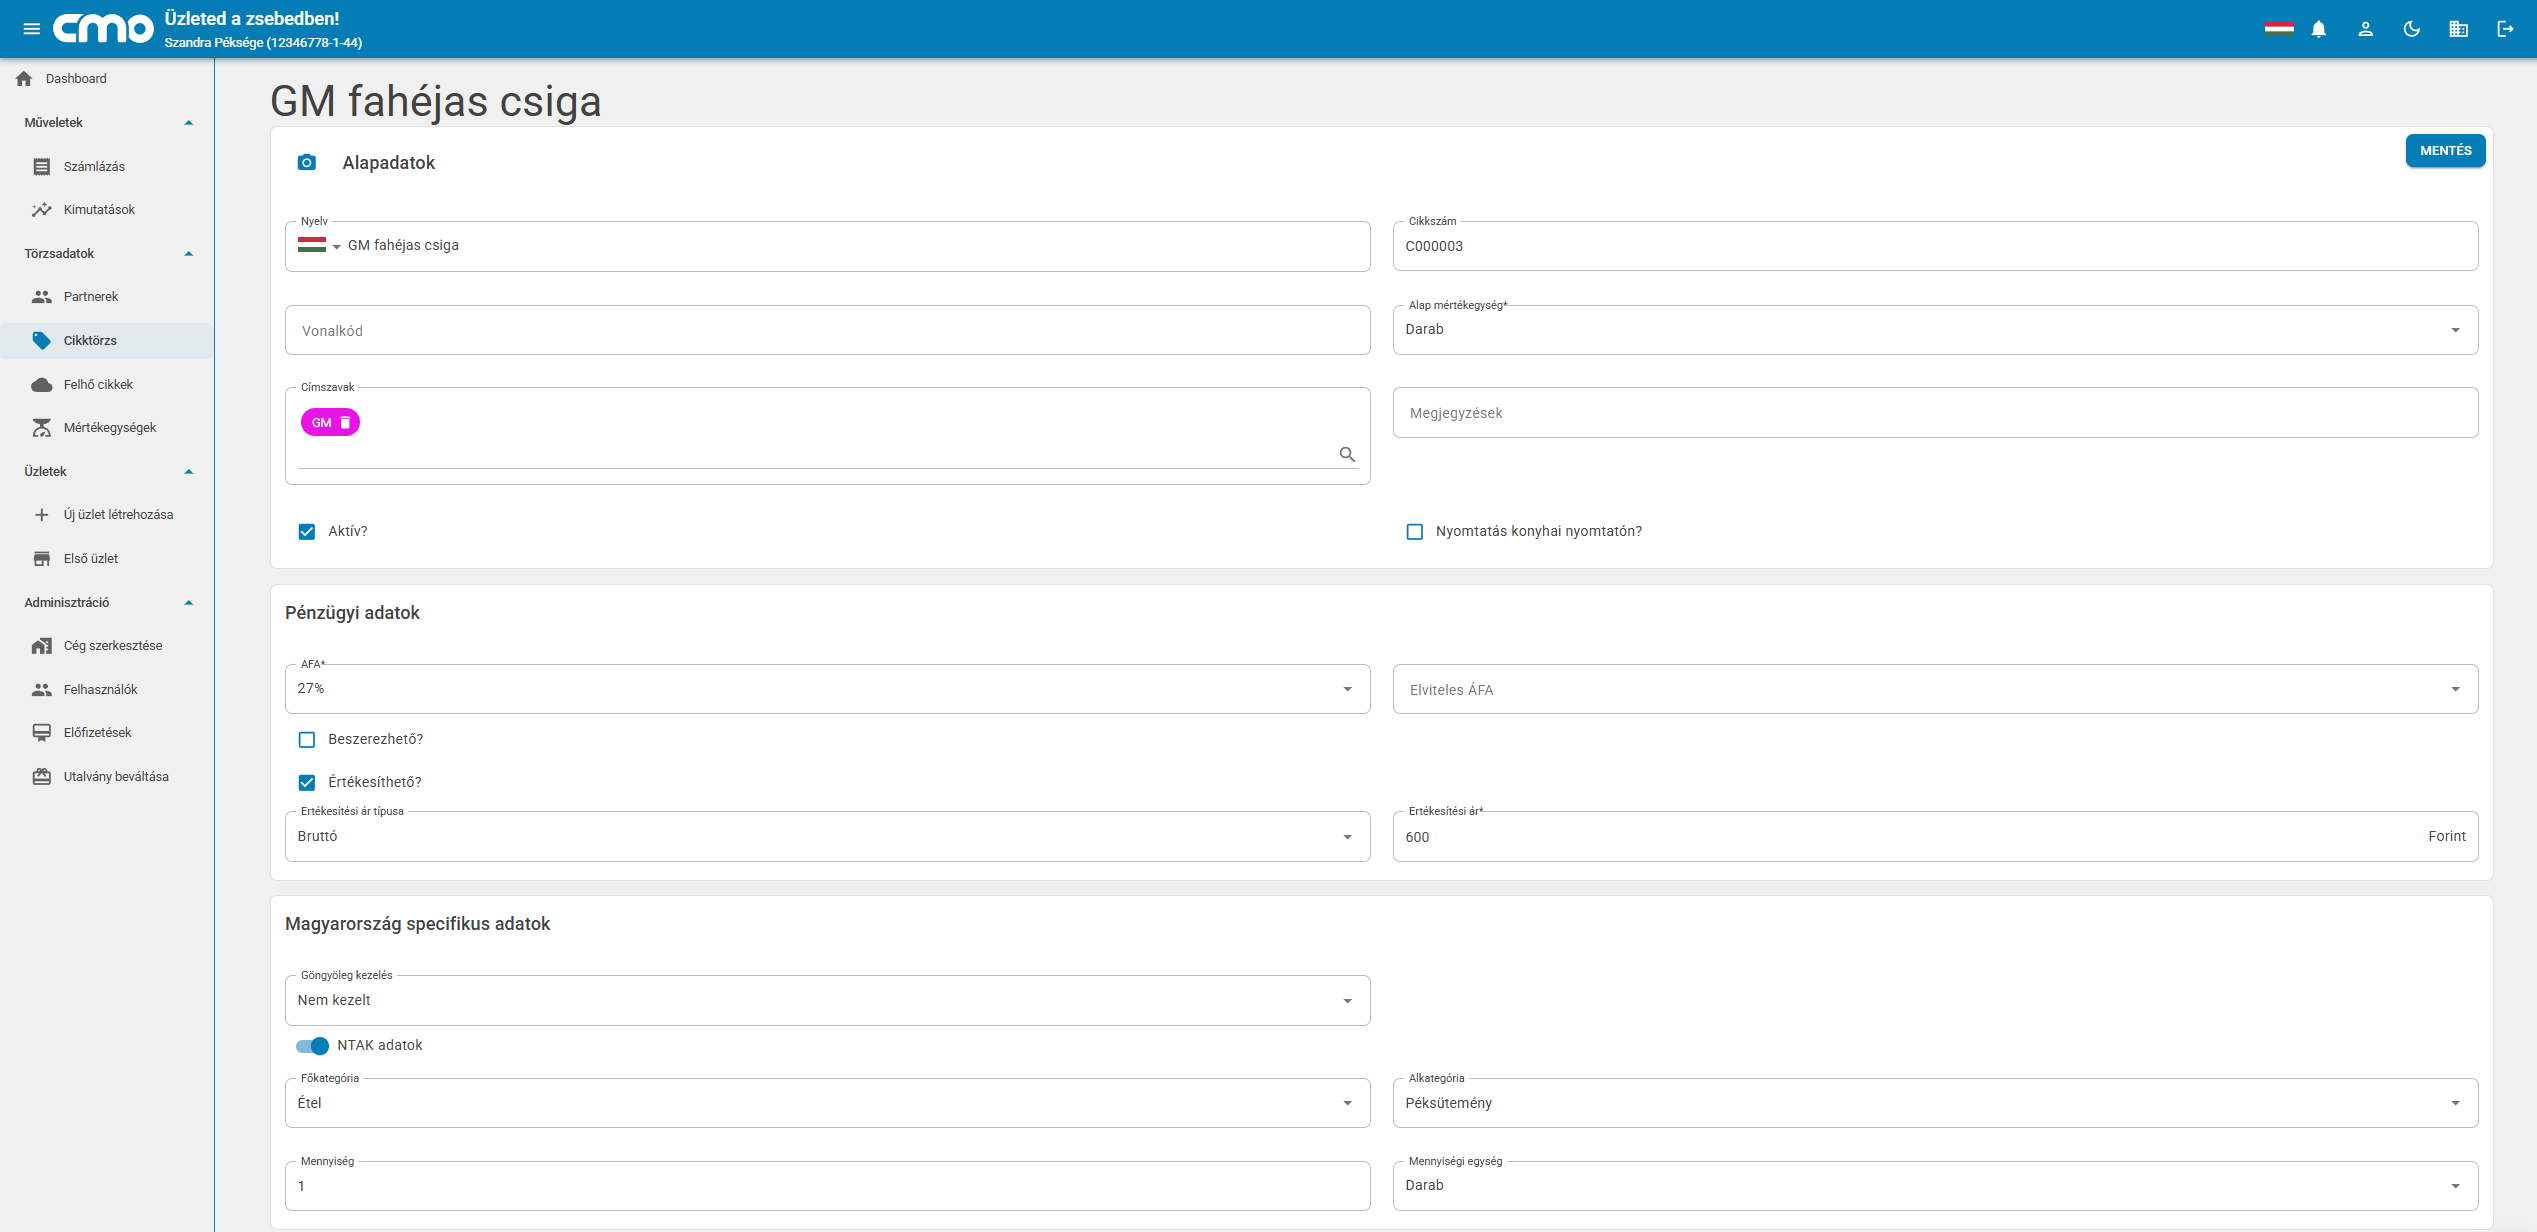Collapse the Adminisztráció menu section

tap(188, 603)
